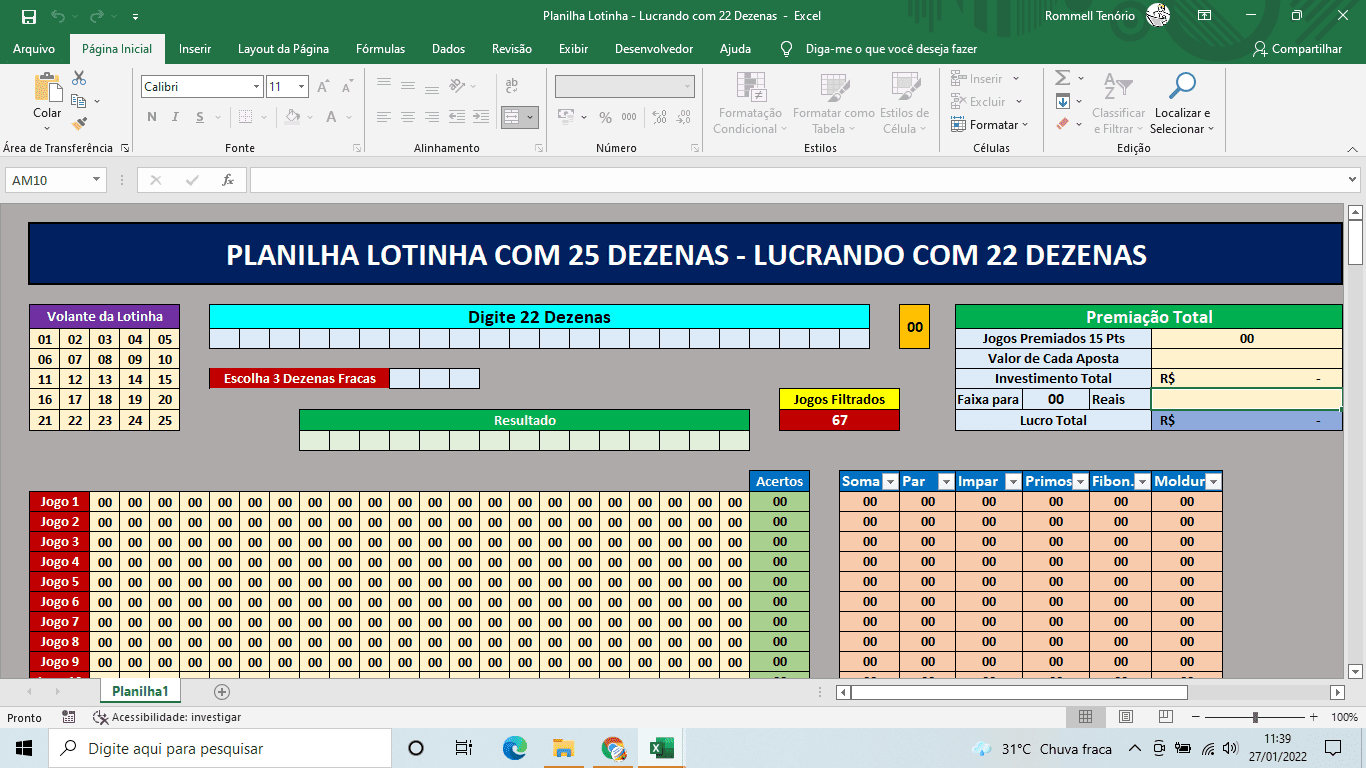1366x768 pixels.
Task: Click the Format Painter brush icon
Action: [79, 123]
